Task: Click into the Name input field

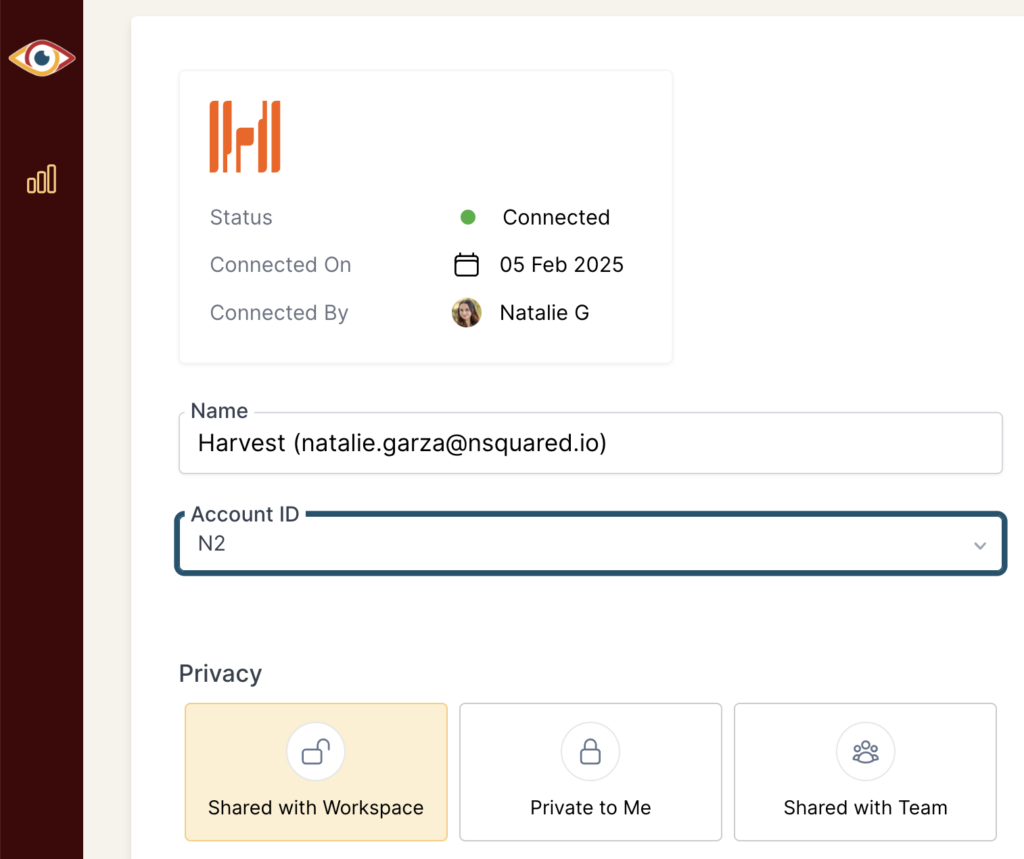Action: [x=590, y=443]
